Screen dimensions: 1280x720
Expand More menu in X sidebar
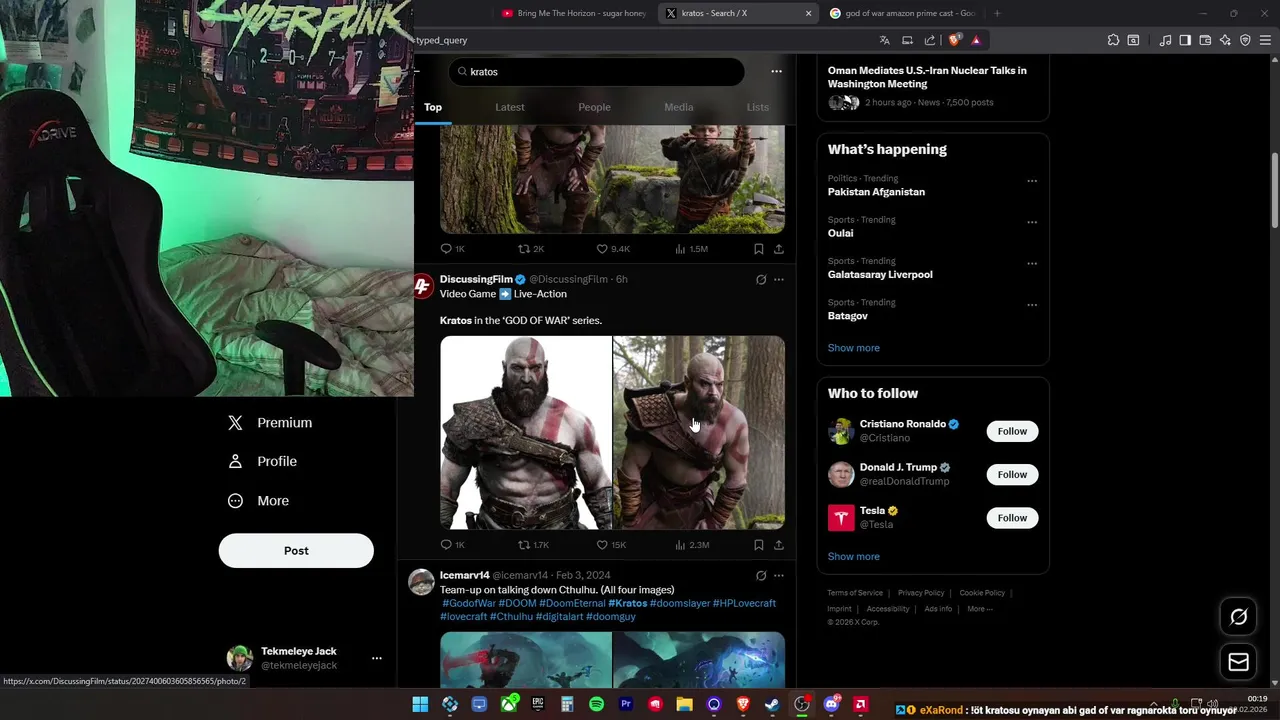259,501
